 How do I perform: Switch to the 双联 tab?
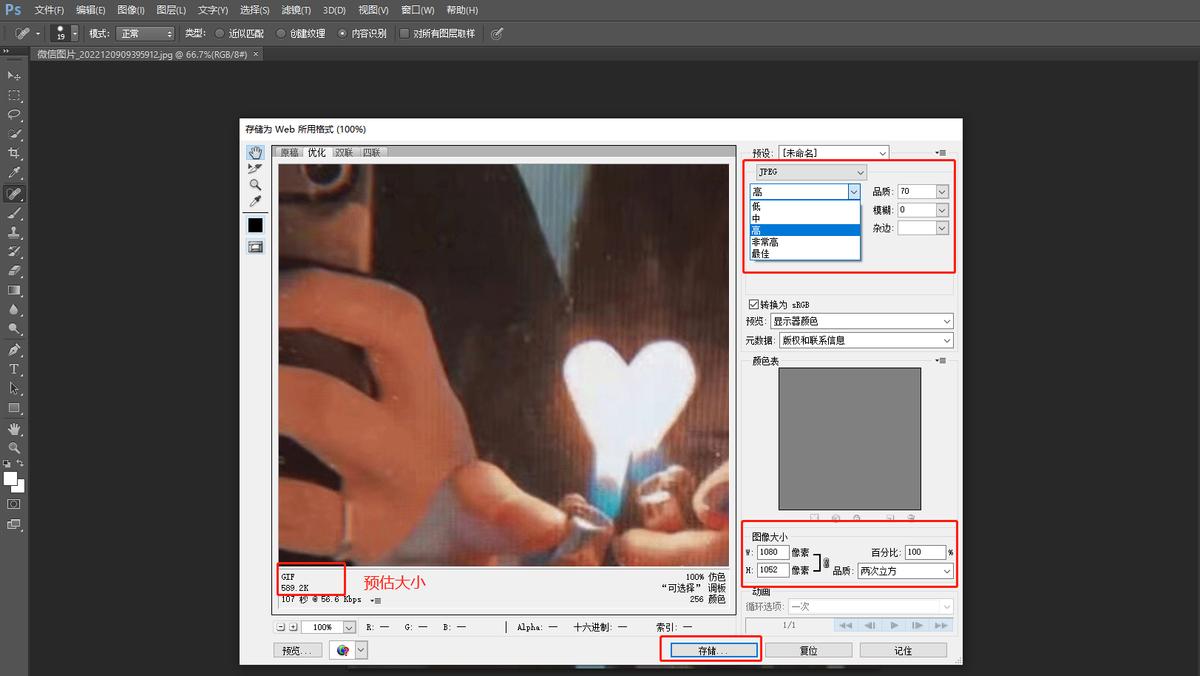coord(343,153)
